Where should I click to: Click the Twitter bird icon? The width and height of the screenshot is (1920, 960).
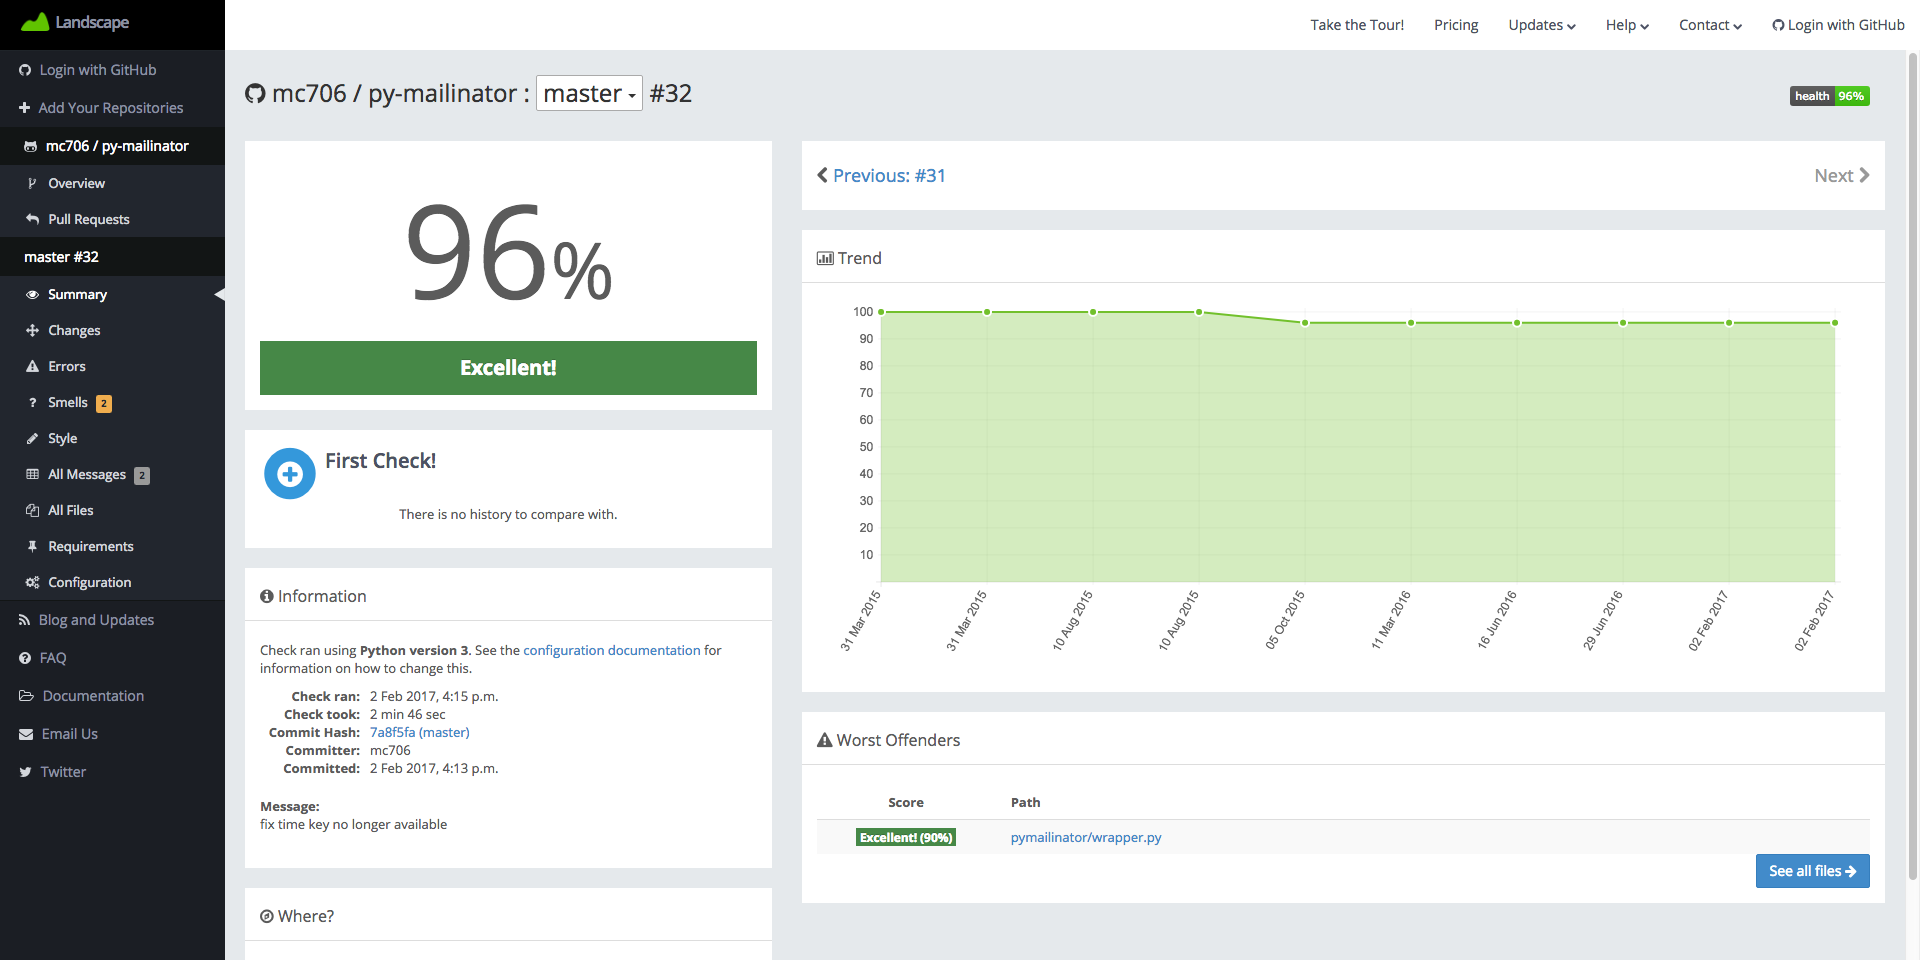click(x=25, y=772)
